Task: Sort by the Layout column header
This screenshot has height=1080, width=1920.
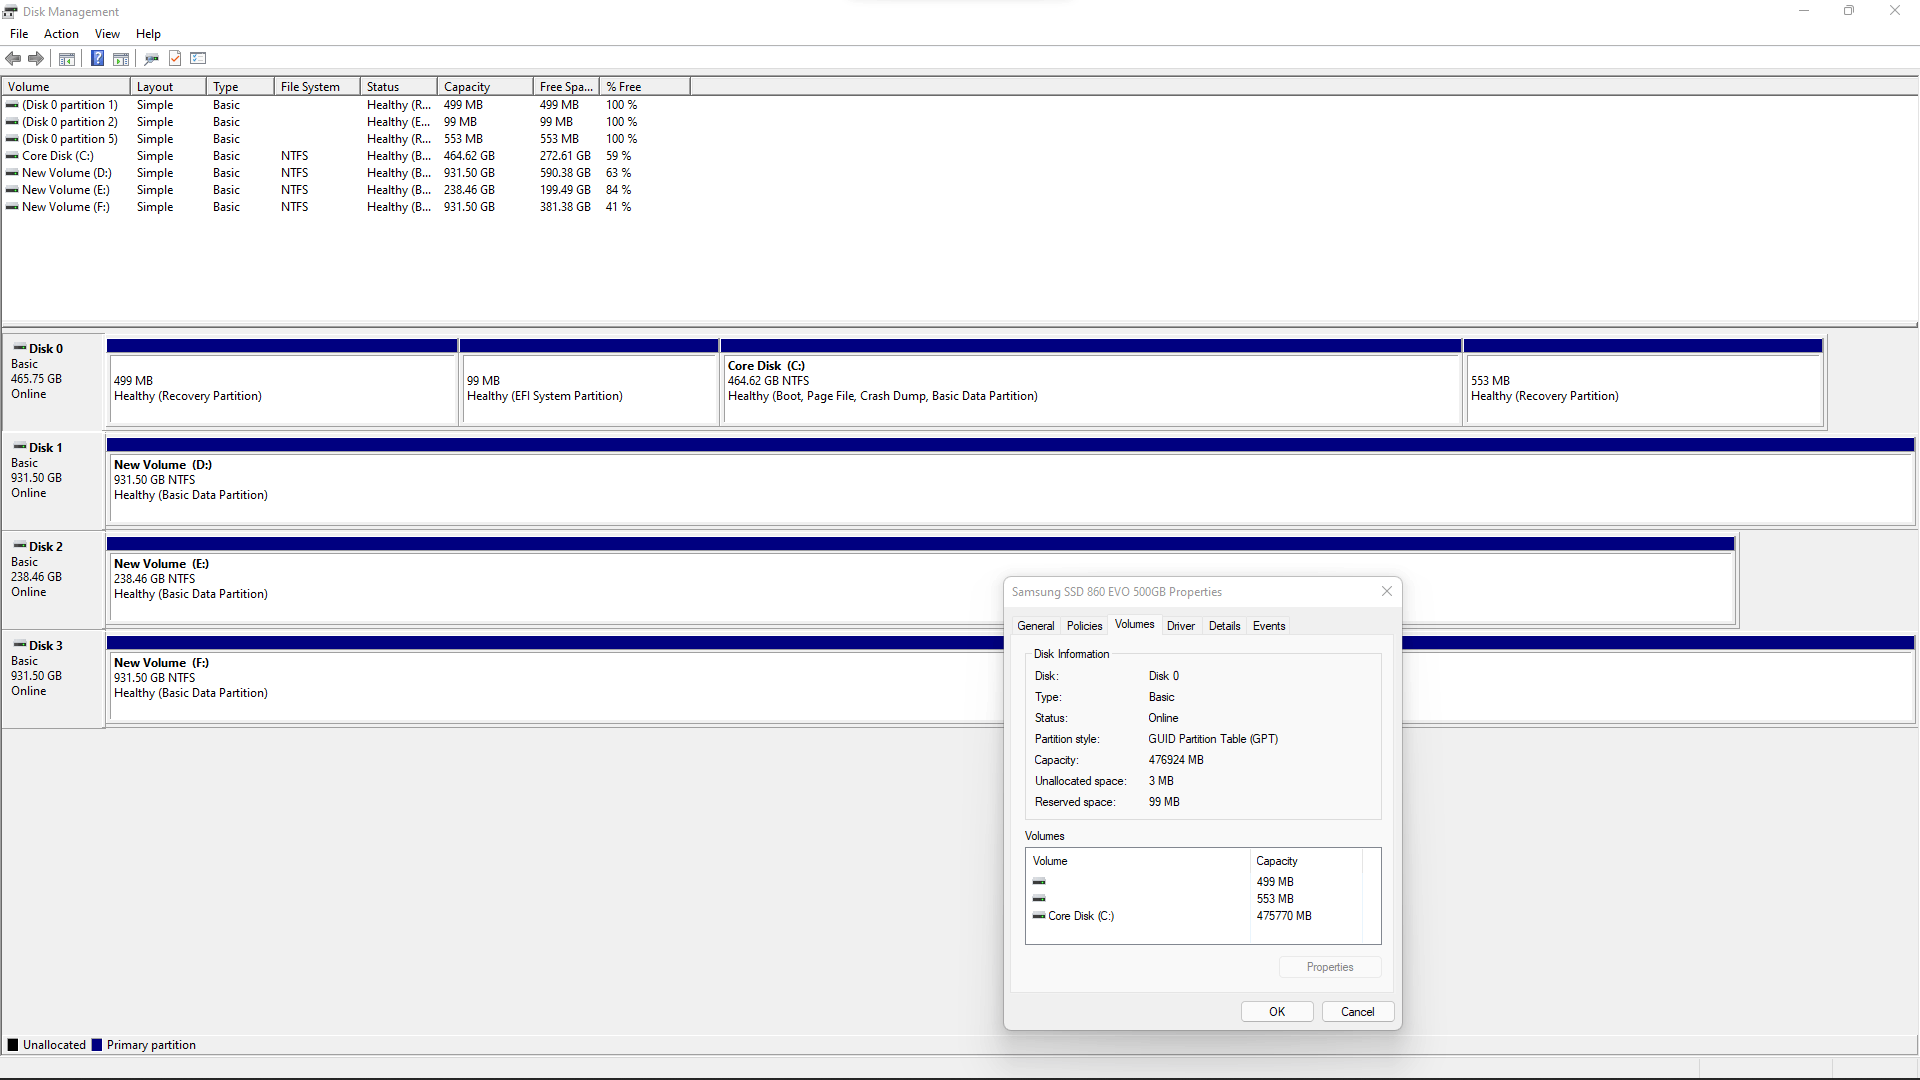Action: click(168, 87)
